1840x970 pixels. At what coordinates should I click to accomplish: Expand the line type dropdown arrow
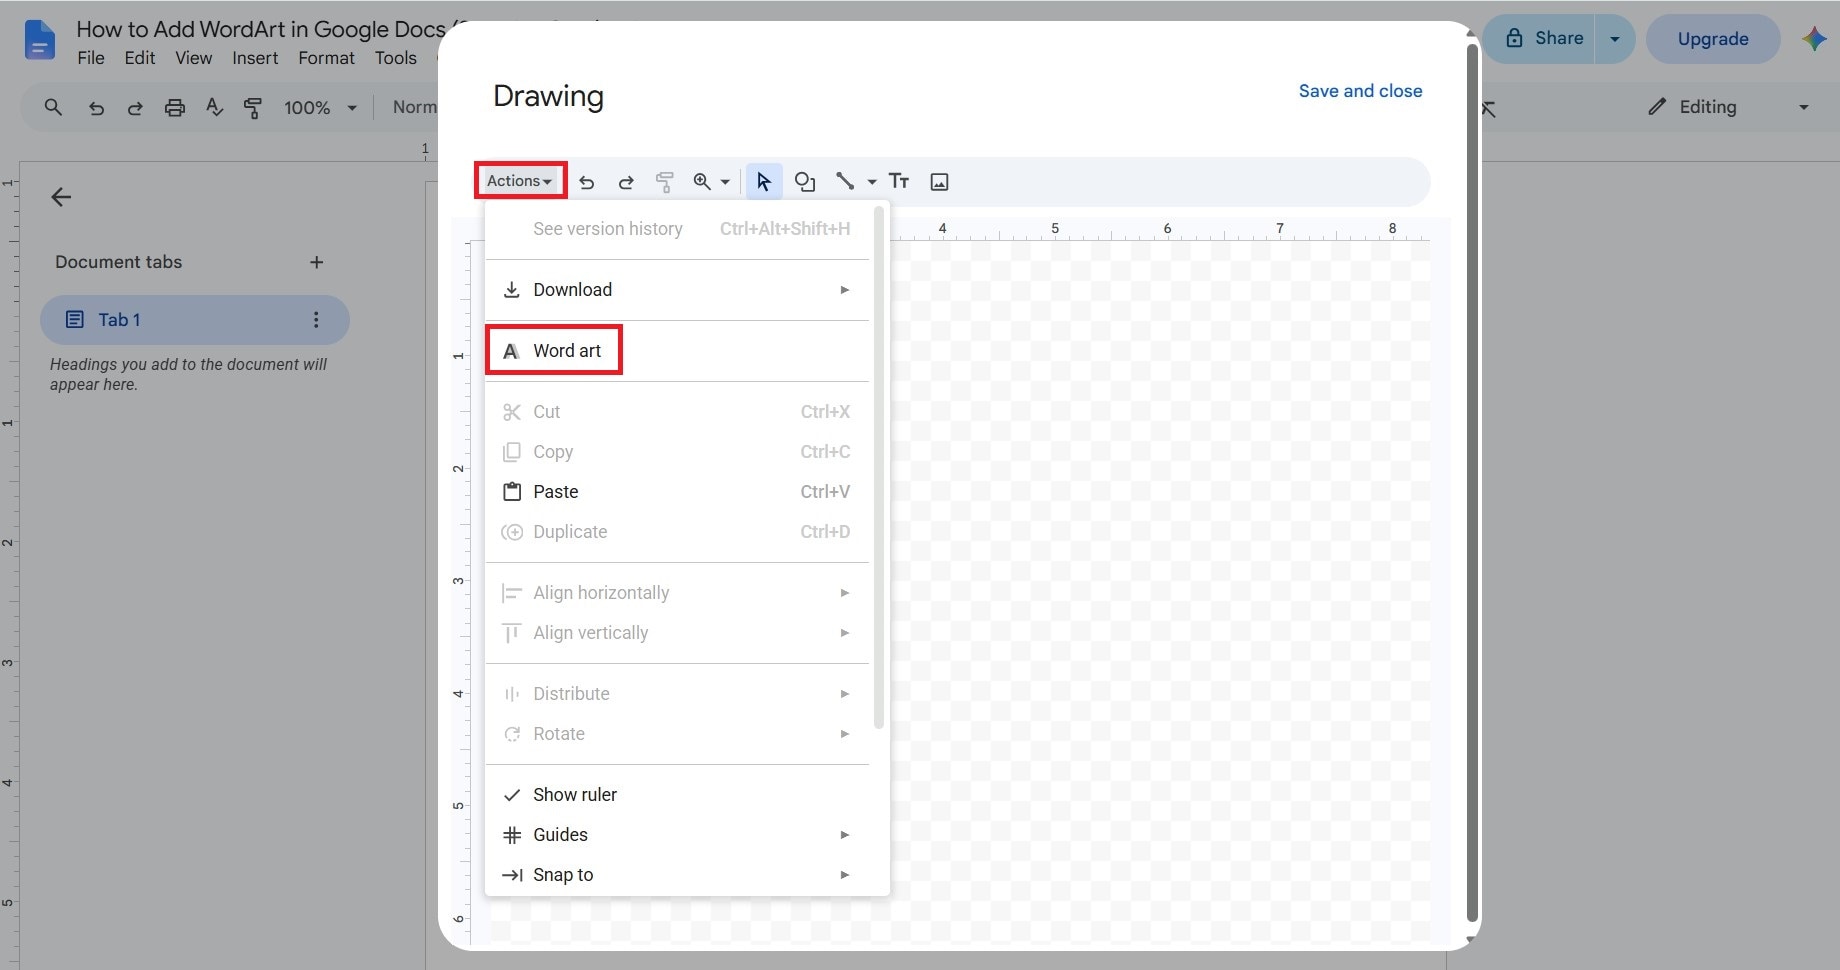click(x=872, y=182)
